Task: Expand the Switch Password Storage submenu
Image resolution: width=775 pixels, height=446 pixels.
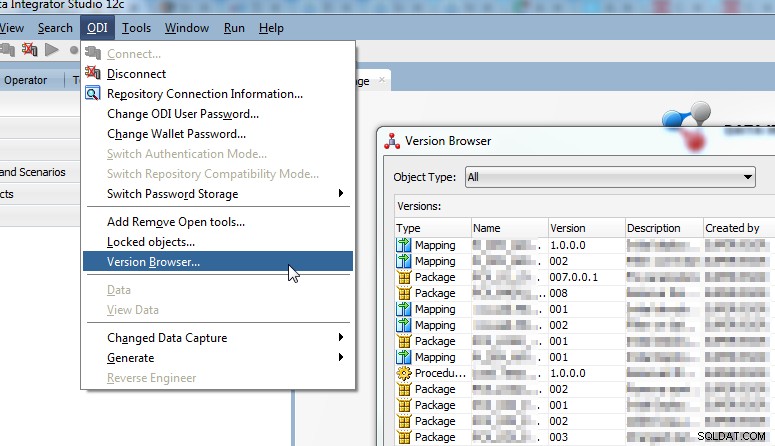Action: [341, 193]
